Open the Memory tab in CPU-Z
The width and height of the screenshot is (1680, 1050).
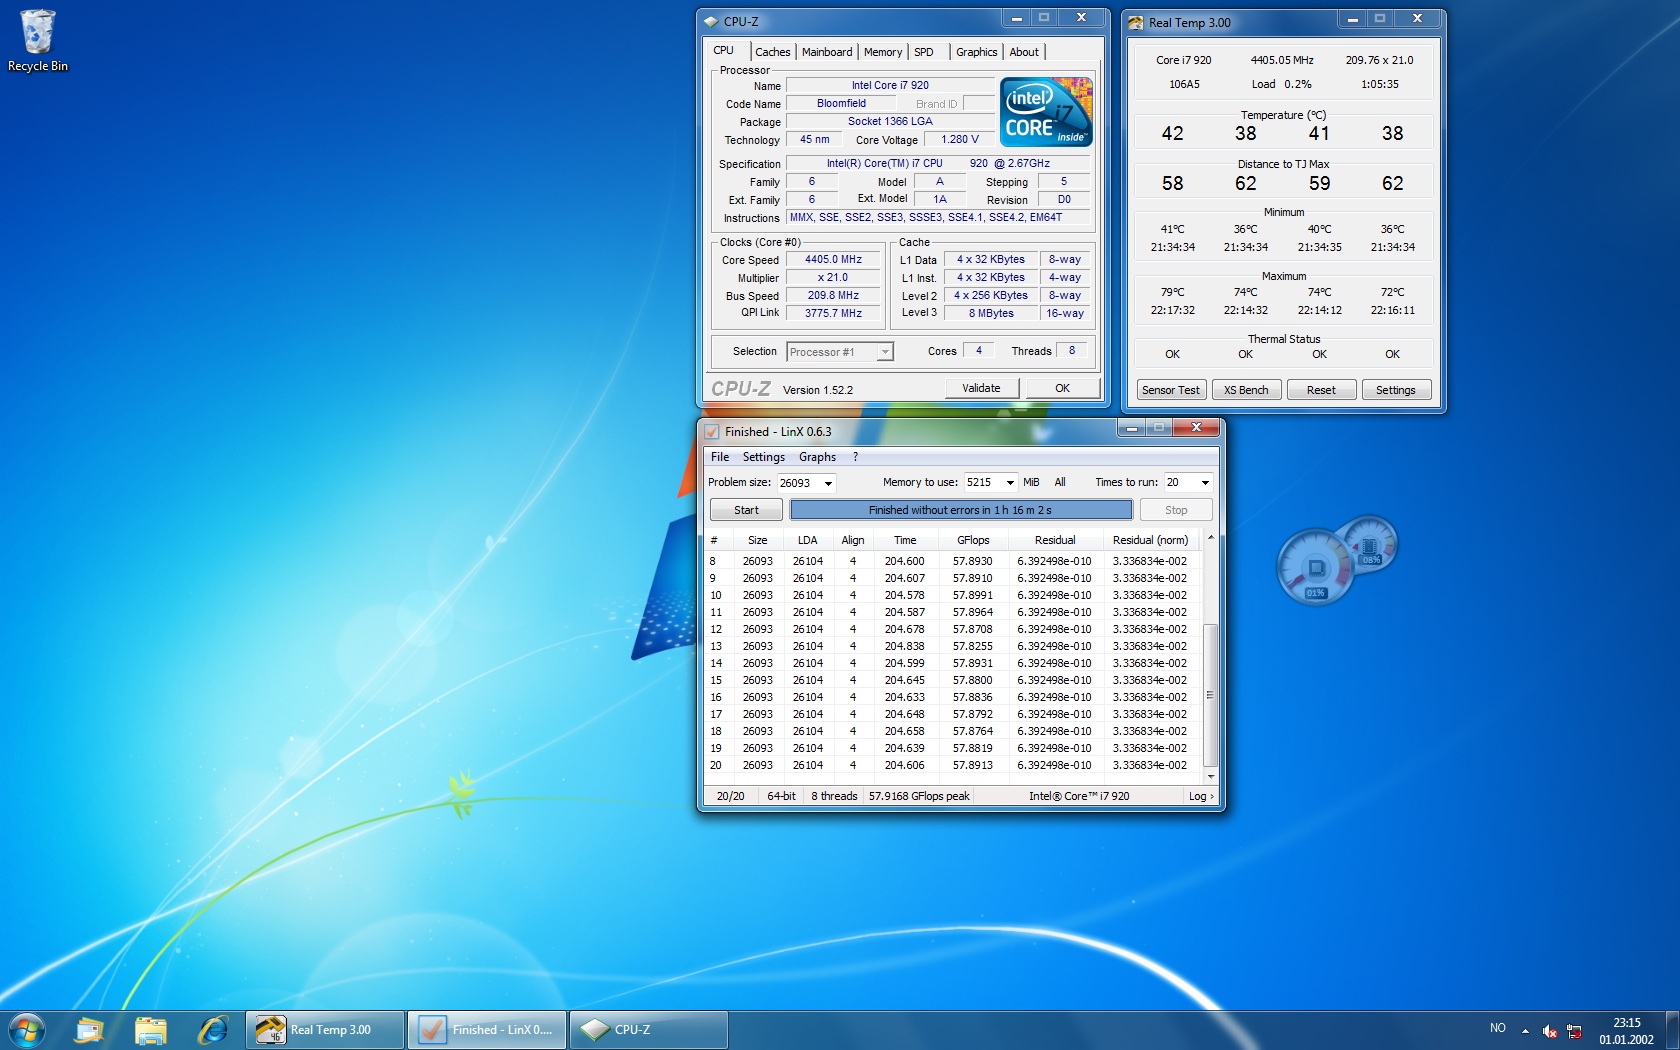coord(883,52)
